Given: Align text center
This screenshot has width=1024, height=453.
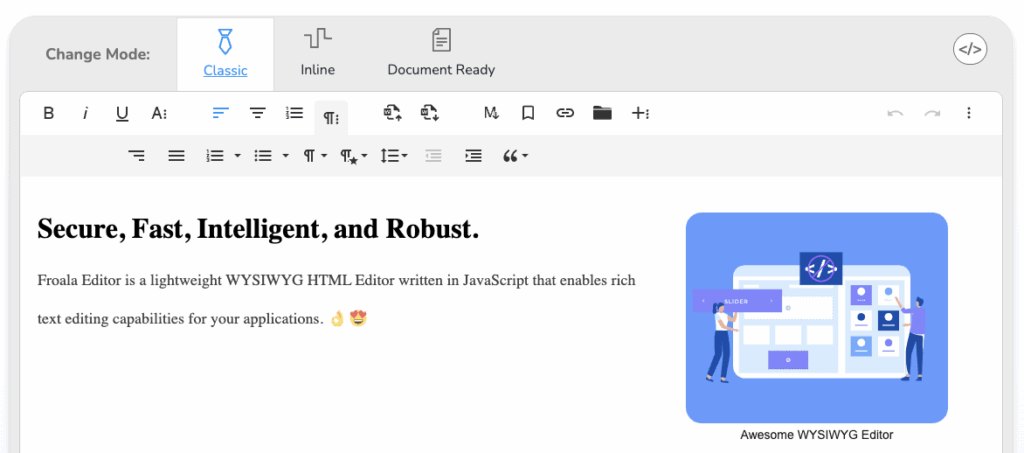Looking at the screenshot, I should tap(258, 113).
